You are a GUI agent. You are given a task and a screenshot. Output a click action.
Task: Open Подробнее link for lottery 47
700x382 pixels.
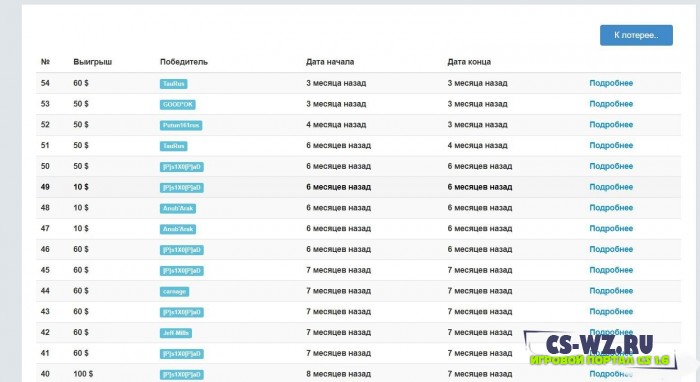(x=611, y=228)
